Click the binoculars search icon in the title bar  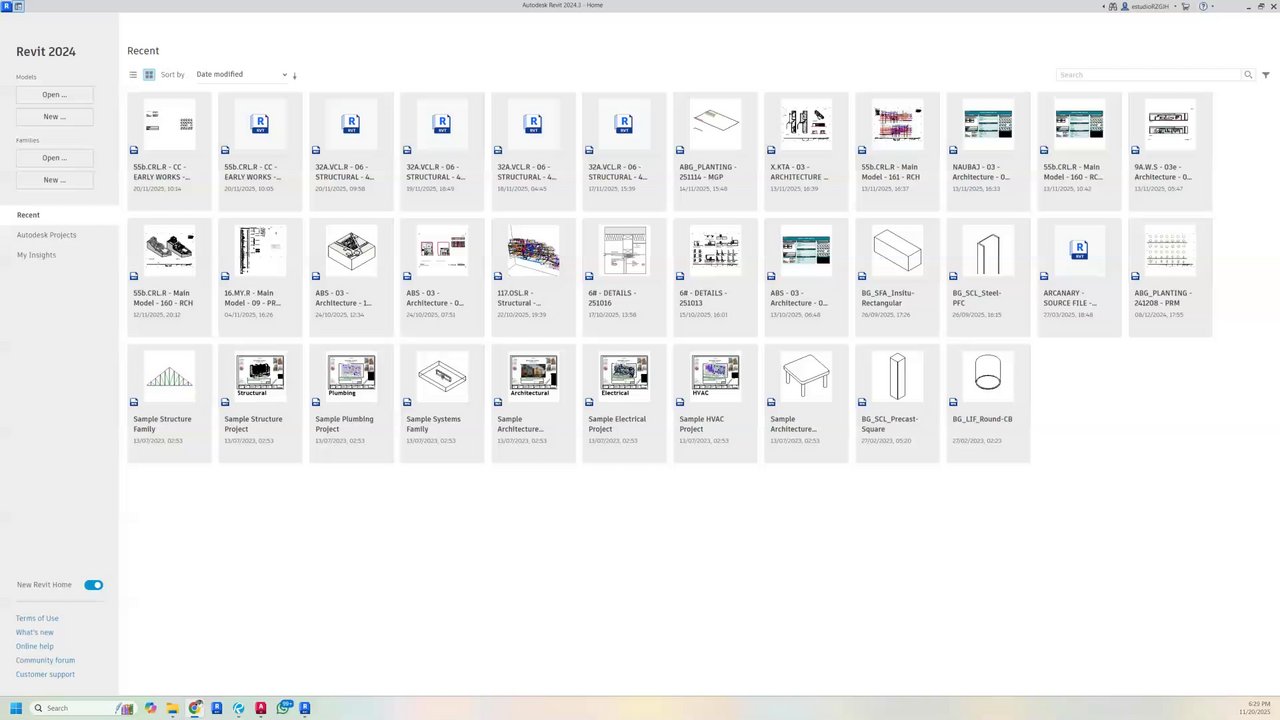coord(1113,6)
